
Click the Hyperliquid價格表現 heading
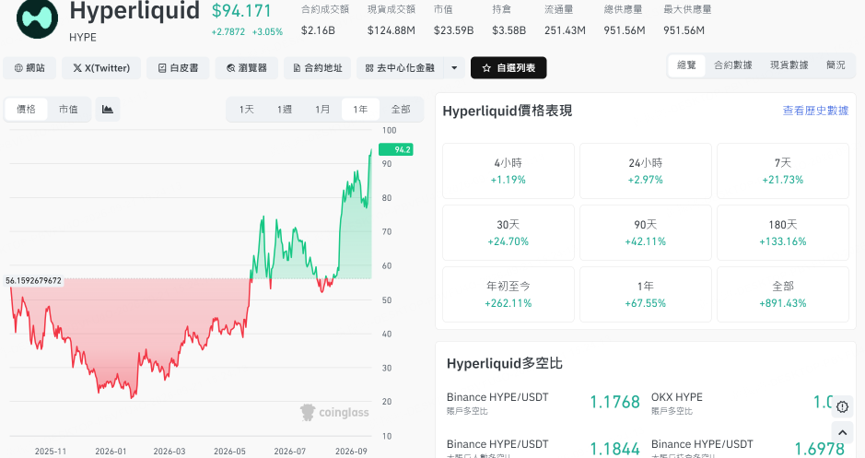tap(507, 111)
